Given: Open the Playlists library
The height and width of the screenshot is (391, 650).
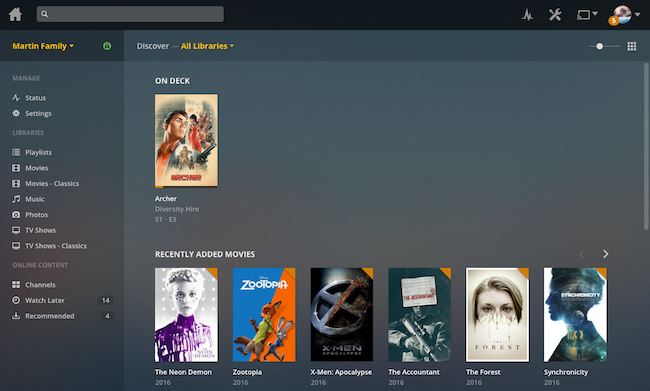Looking at the screenshot, I should point(39,152).
